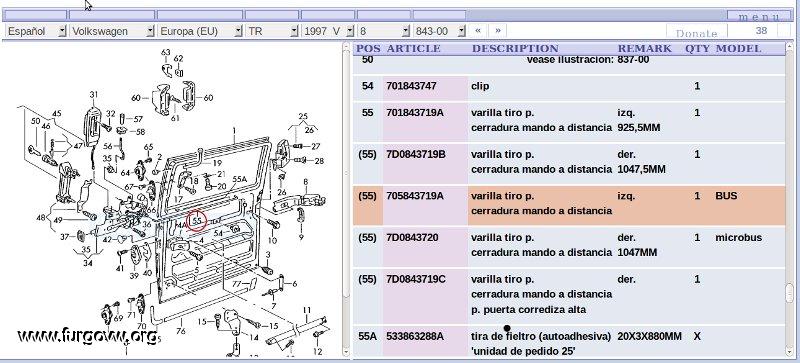Viewport: 800px width, 363px height.
Task: Open the 1997 V year dropdown
Action: 328,31
